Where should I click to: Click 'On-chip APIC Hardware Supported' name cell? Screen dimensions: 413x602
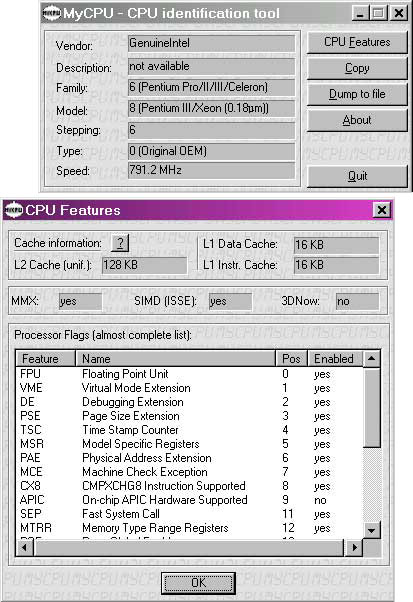point(165,500)
